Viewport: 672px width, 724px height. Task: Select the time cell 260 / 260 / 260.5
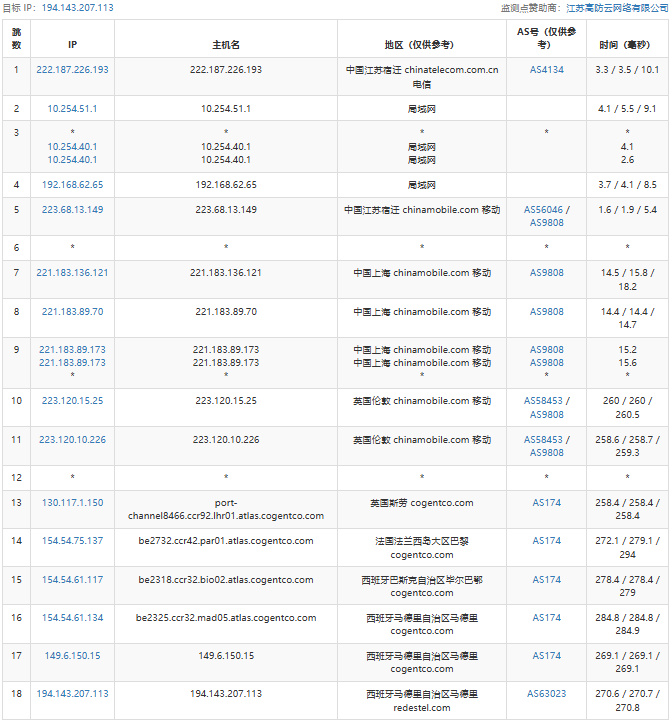click(627, 408)
